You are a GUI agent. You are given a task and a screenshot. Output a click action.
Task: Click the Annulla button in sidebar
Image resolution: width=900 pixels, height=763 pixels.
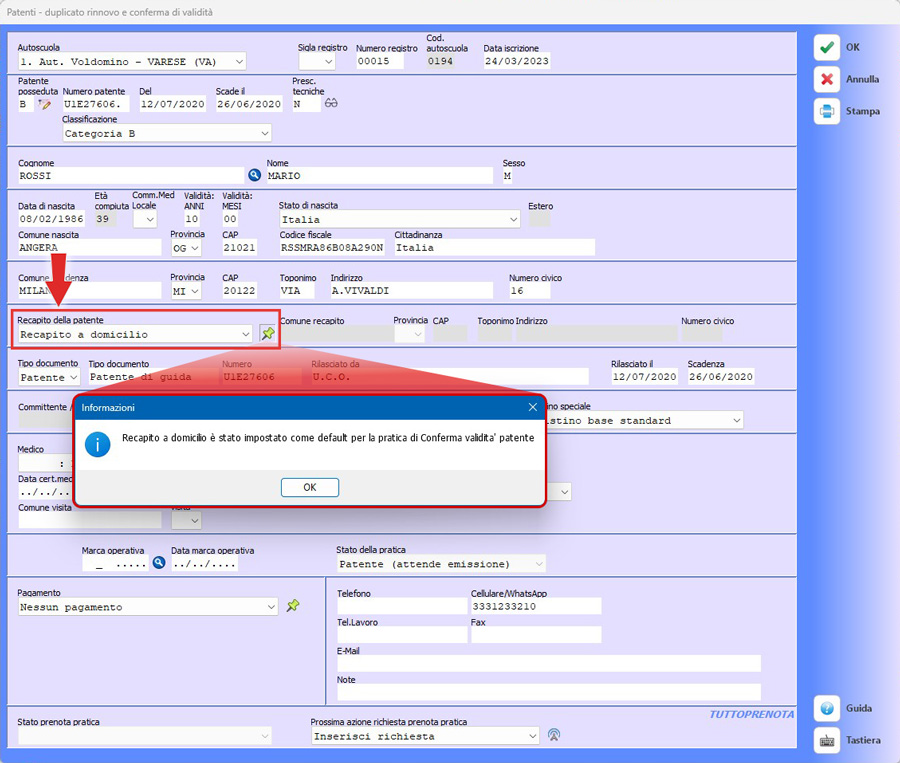[x=827, y=79]
